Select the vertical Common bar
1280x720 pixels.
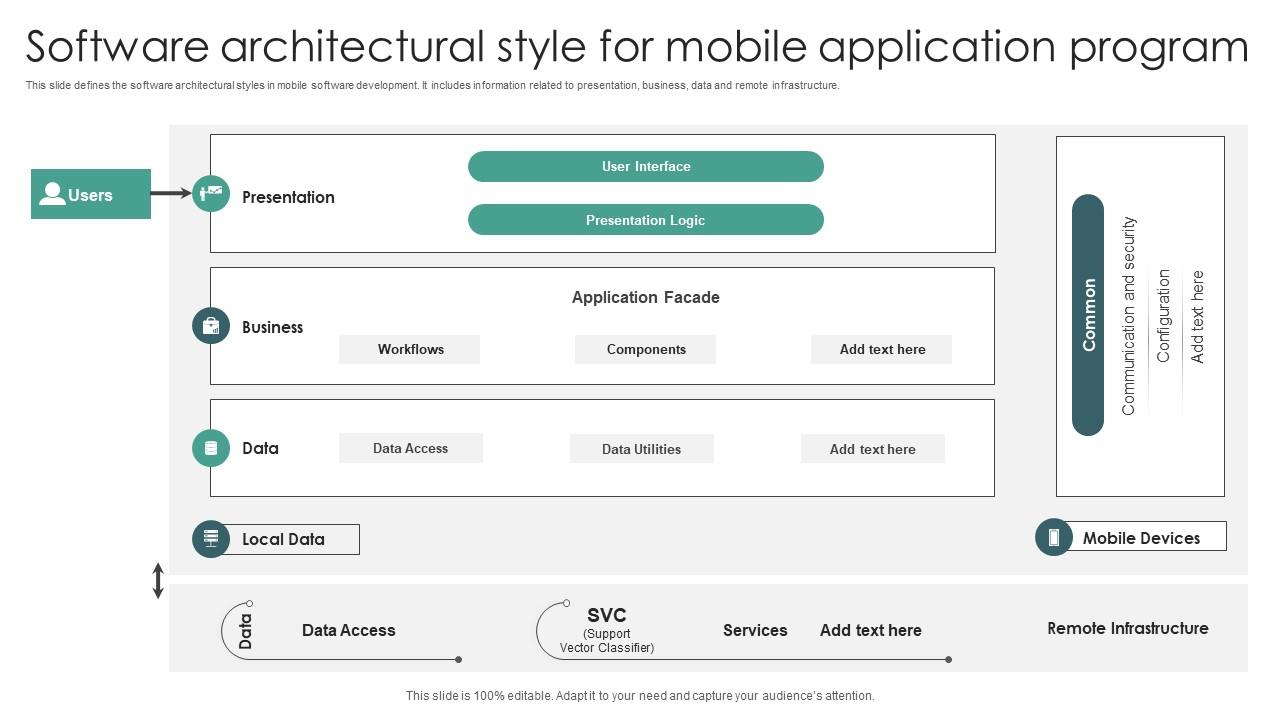click(1088, 315)
